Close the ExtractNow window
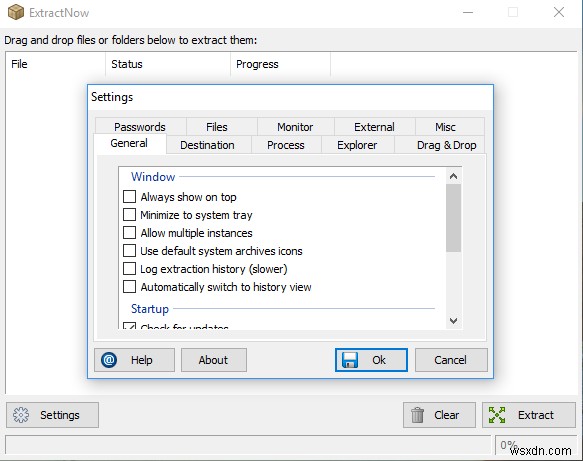583x461 pixels. [558, 12]
